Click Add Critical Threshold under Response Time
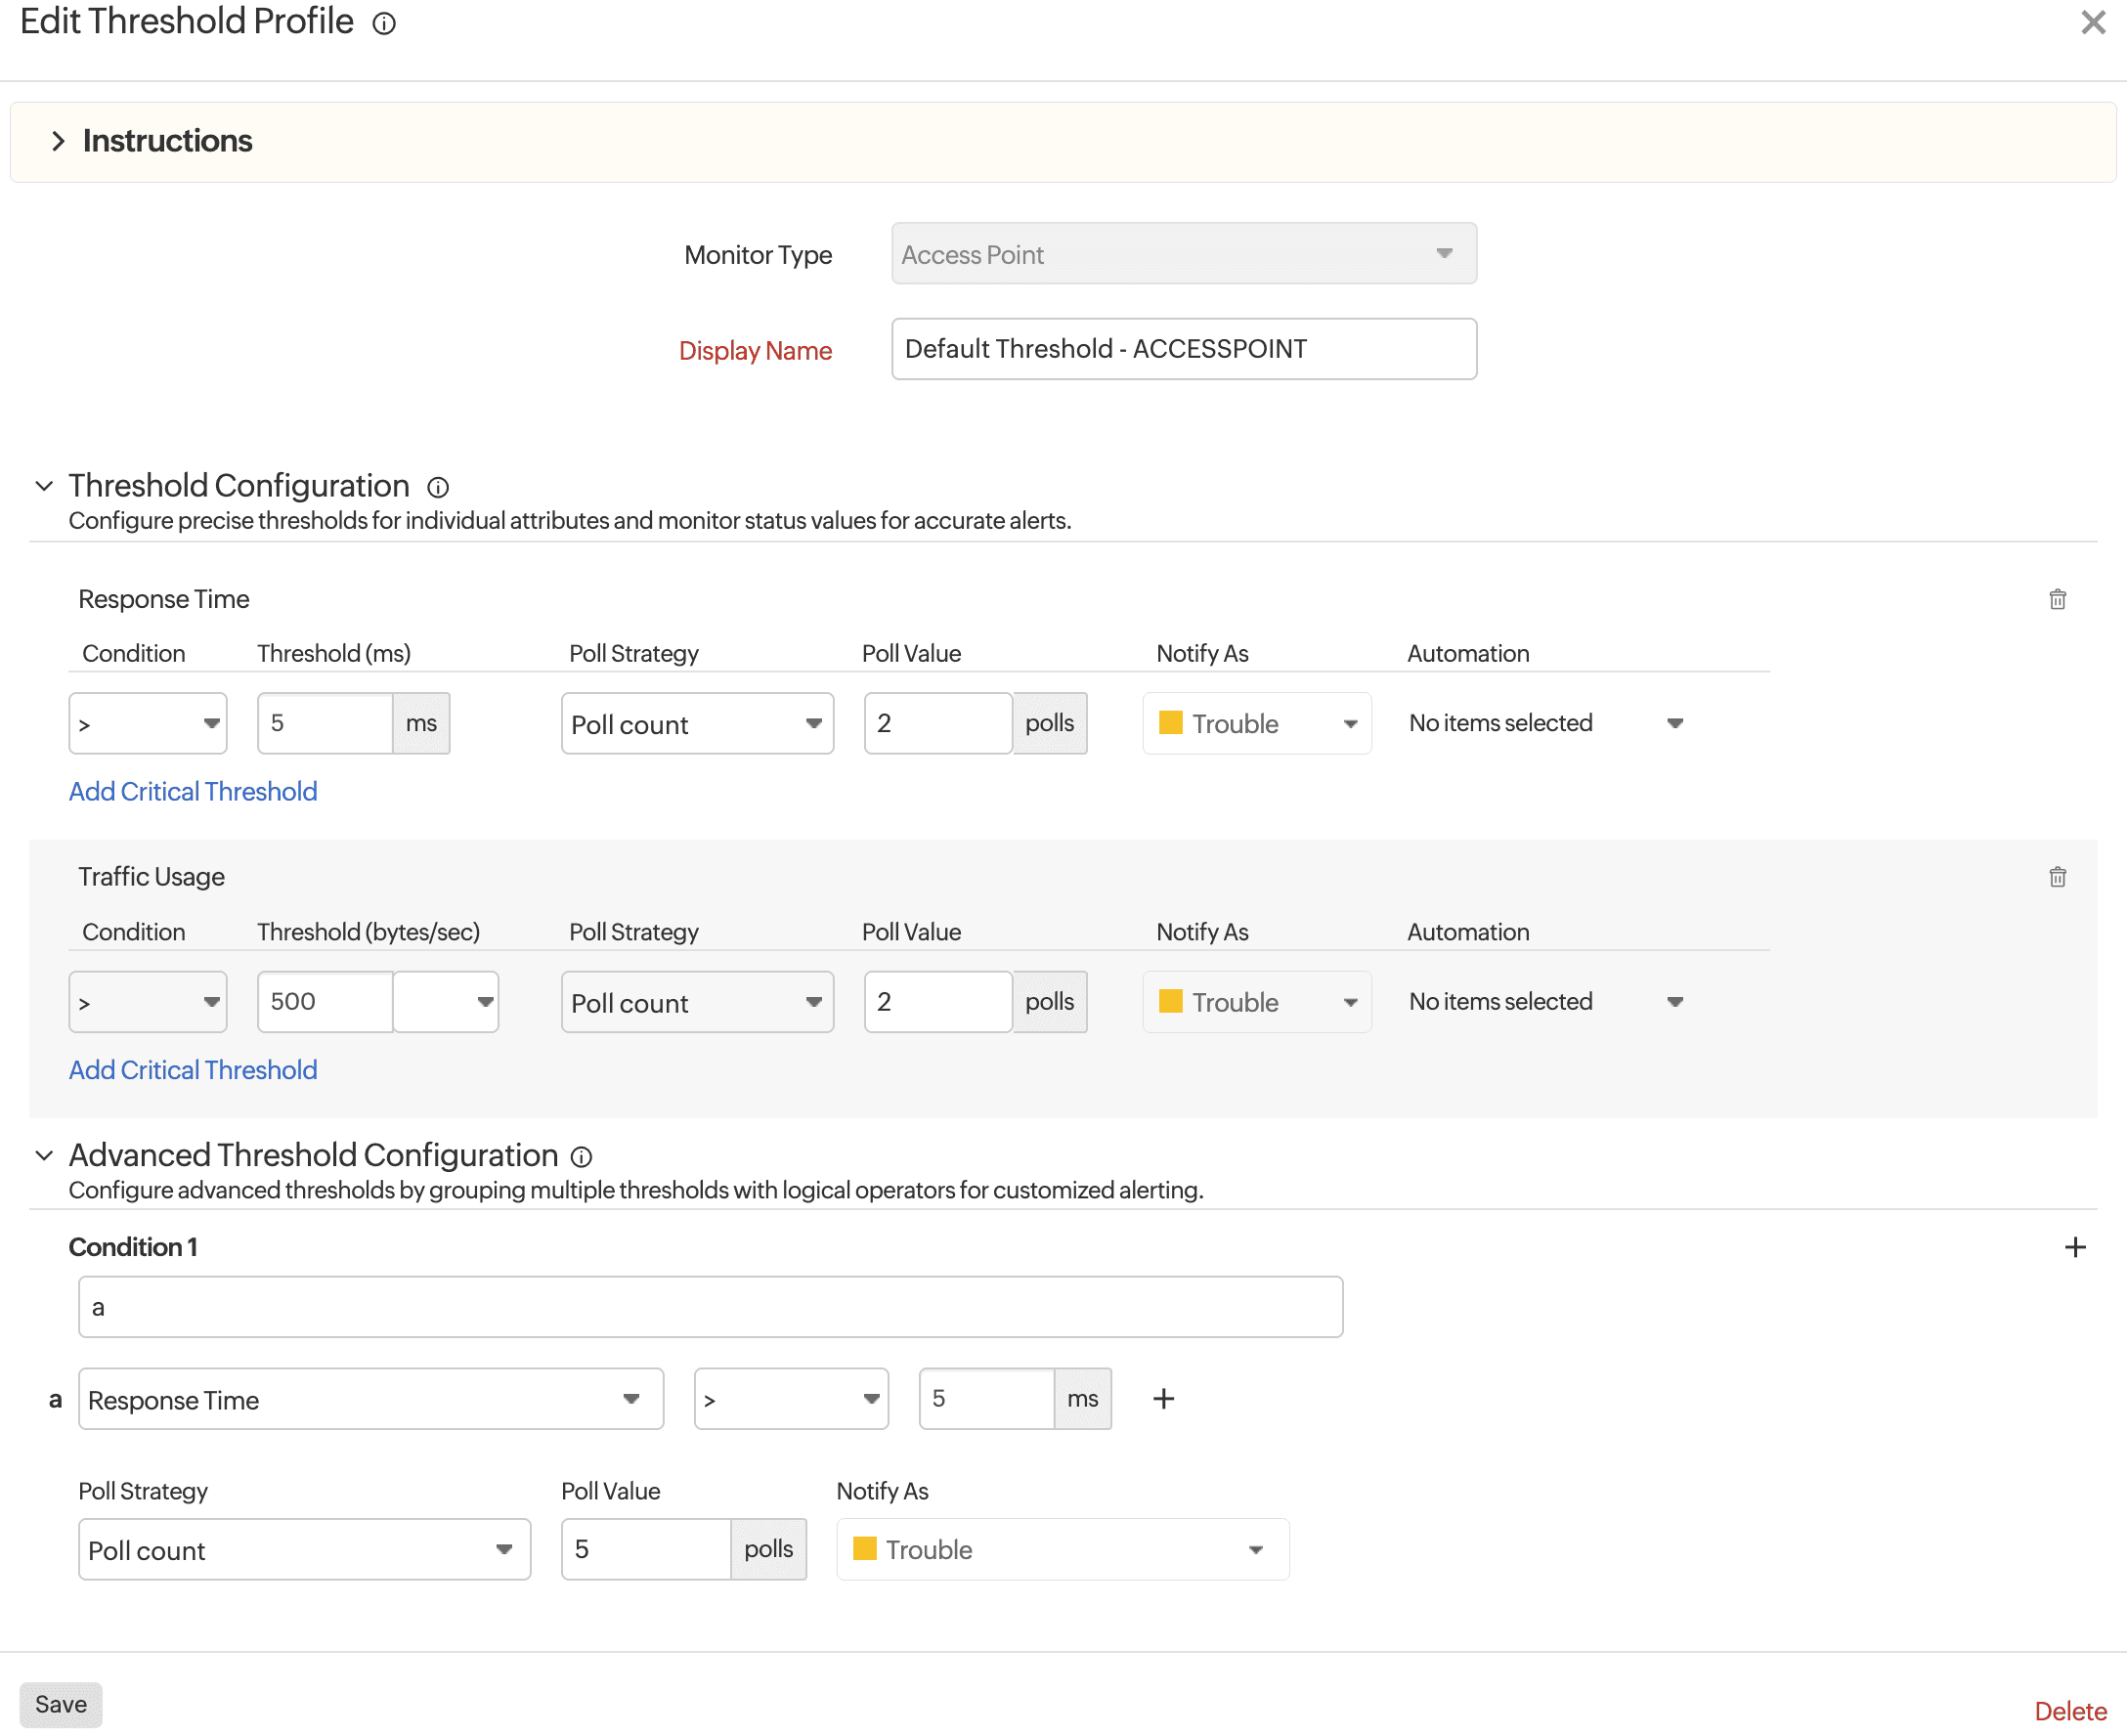The height and width of the screenshot is (1736, 2127). pos(193,792)
